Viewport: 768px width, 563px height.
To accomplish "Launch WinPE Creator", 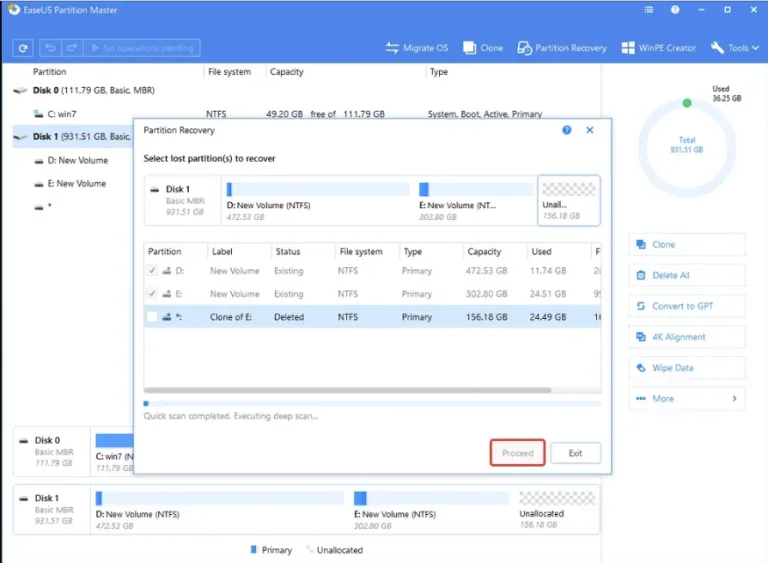I will pos(658,48).
